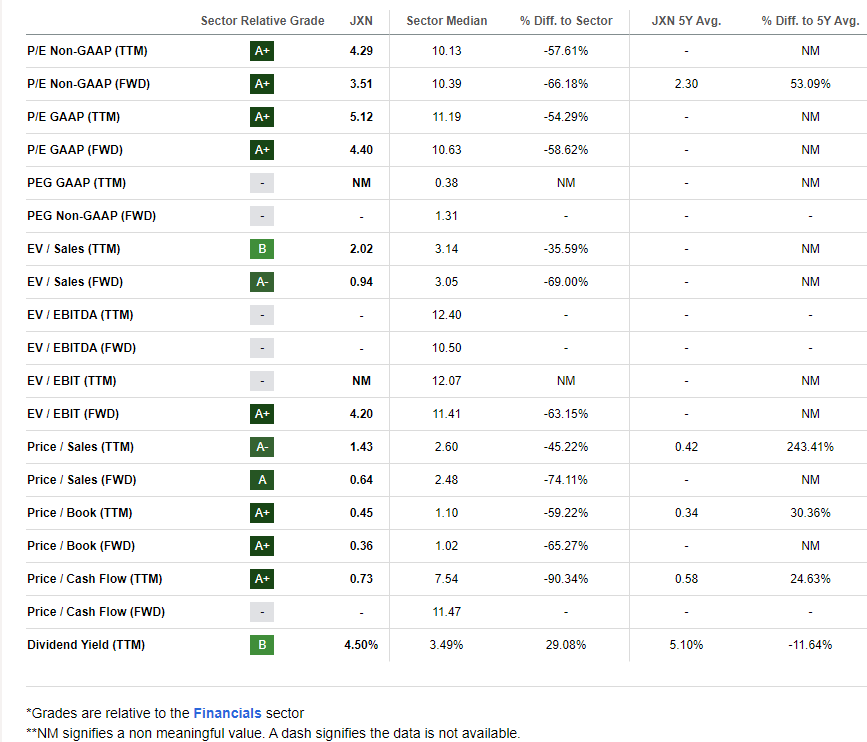
Task: Click the A+ badge for Price / Cash Flow (TTM)
Action: point(261,578)
